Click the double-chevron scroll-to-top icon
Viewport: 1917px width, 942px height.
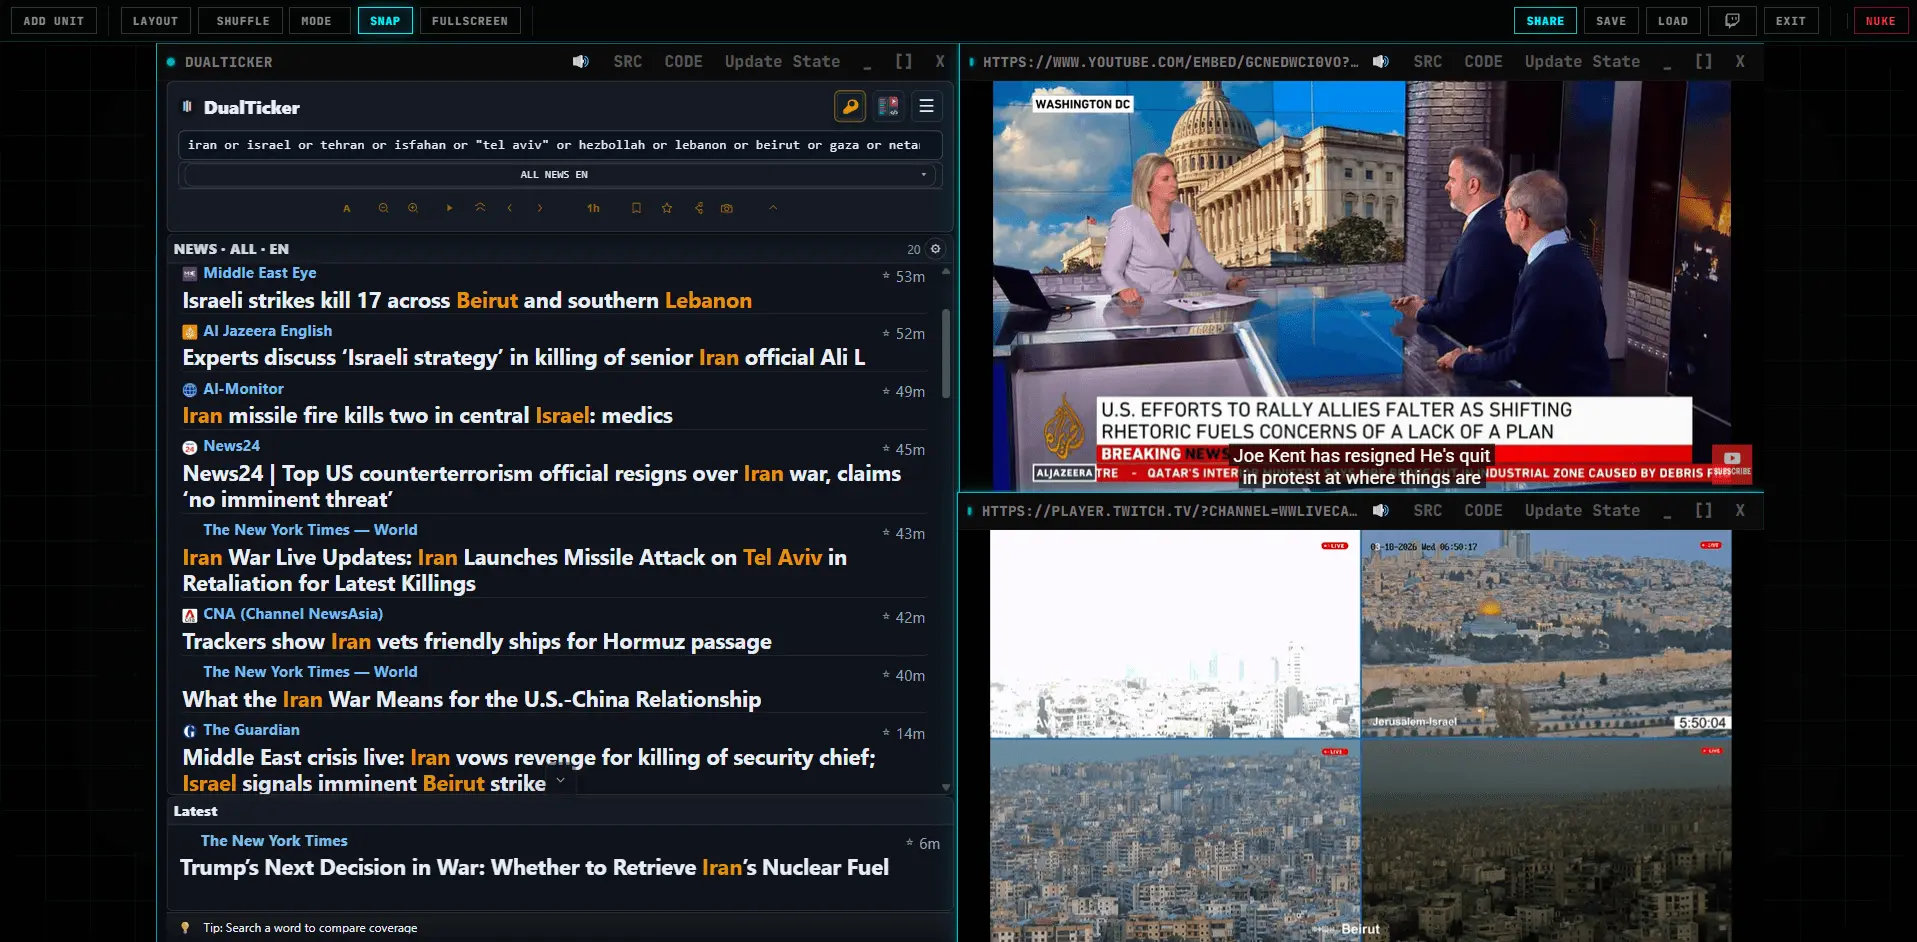click(480, 208)
